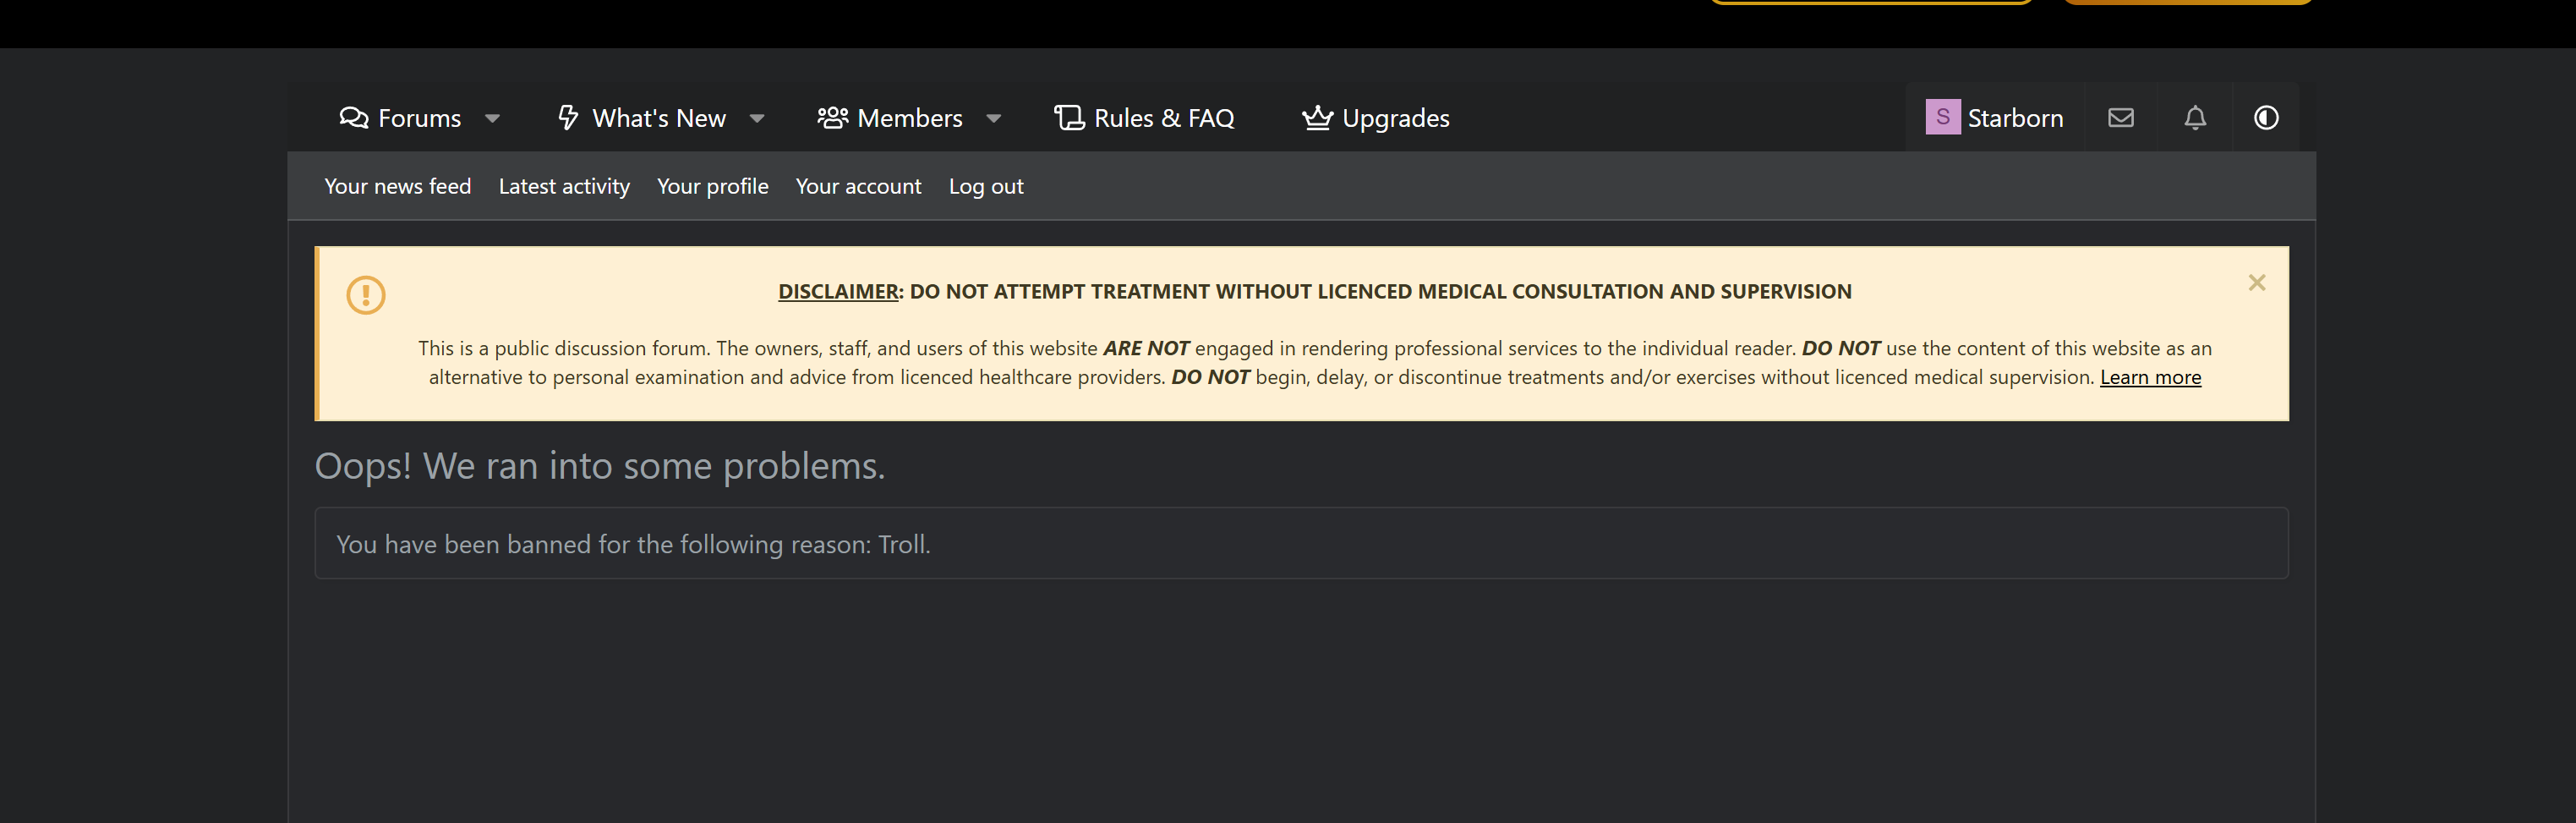
Task: Click the 'You have been banned' message
Action: (x=633, y=544)
